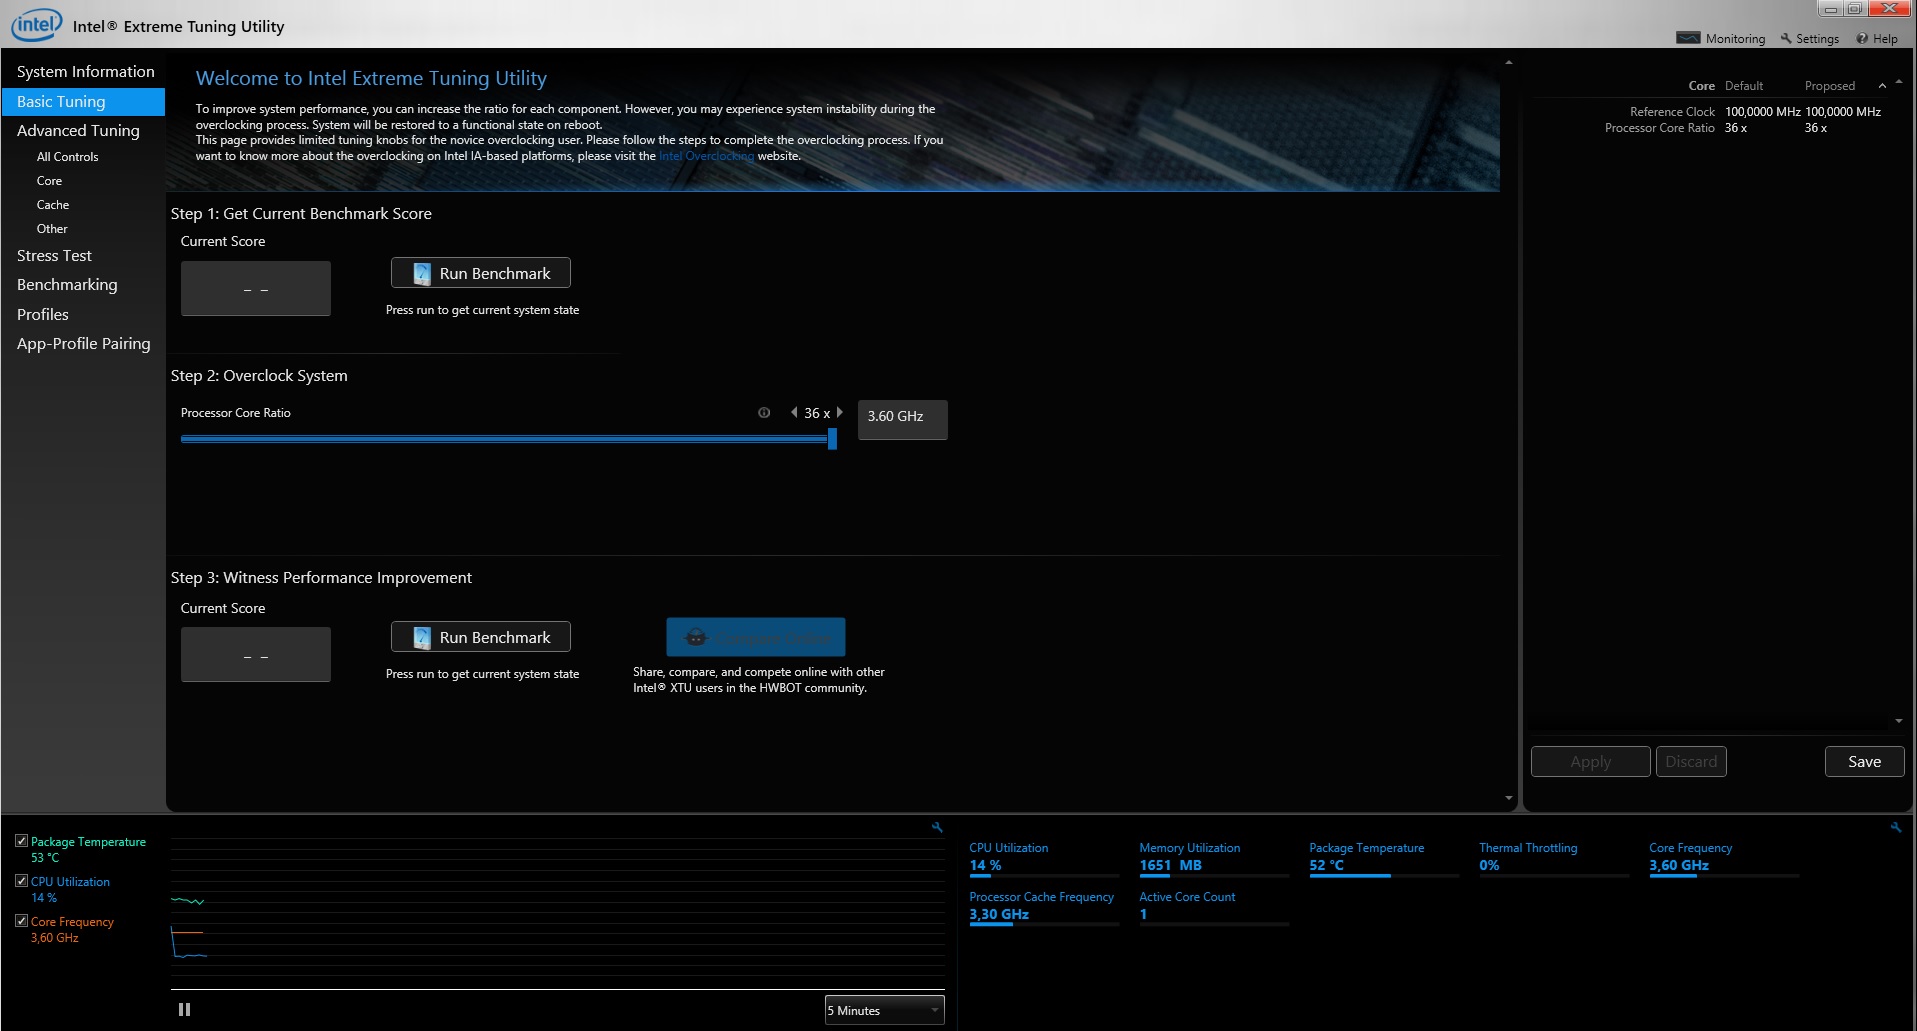Open Cache tuning page
Viewport: 1917px width, 1031px height.
tap(53, 205)
